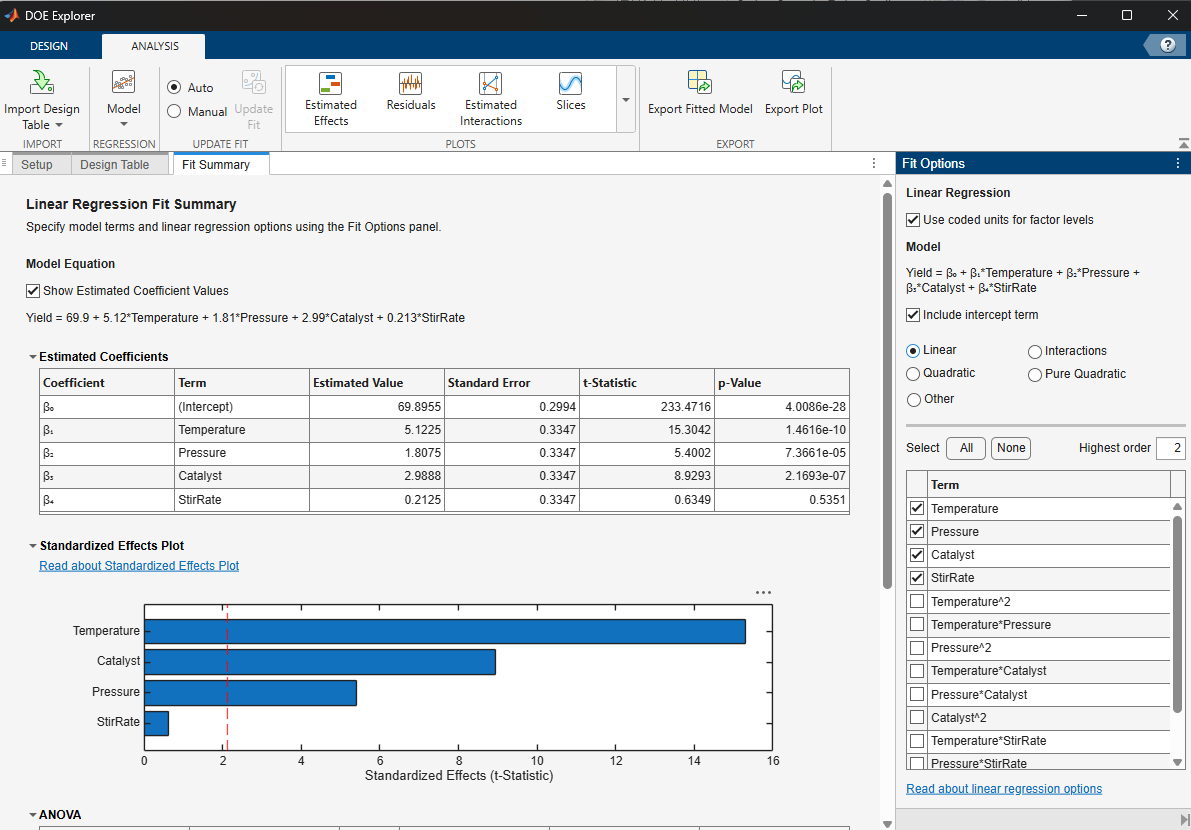
Task: Select the Other model radio button
Action: 914,399
